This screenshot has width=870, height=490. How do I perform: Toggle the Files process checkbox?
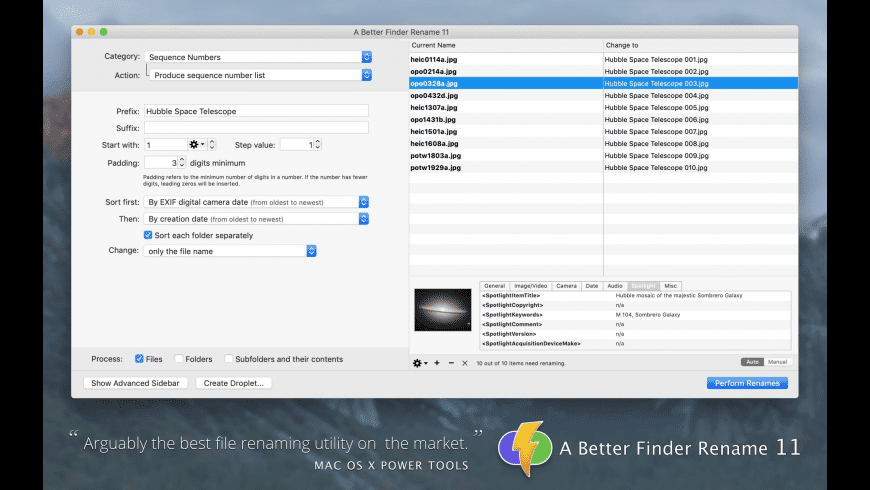[139, 359]
